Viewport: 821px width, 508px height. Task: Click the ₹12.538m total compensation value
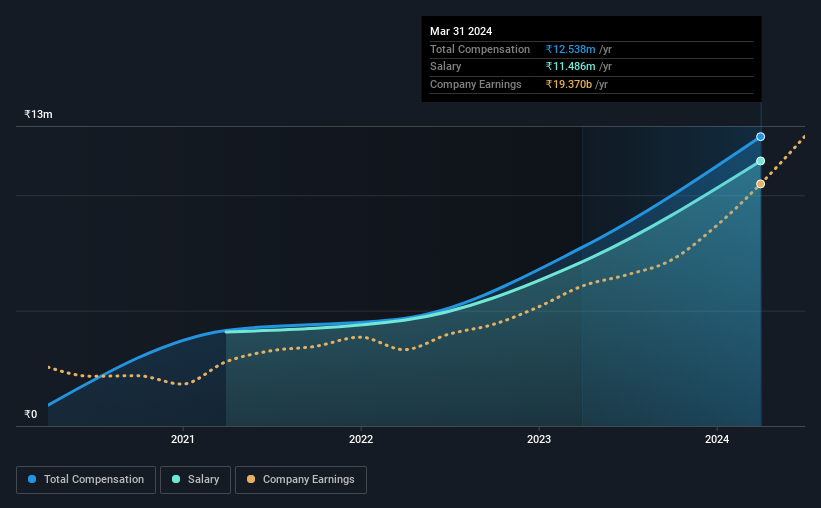point(570,49)
